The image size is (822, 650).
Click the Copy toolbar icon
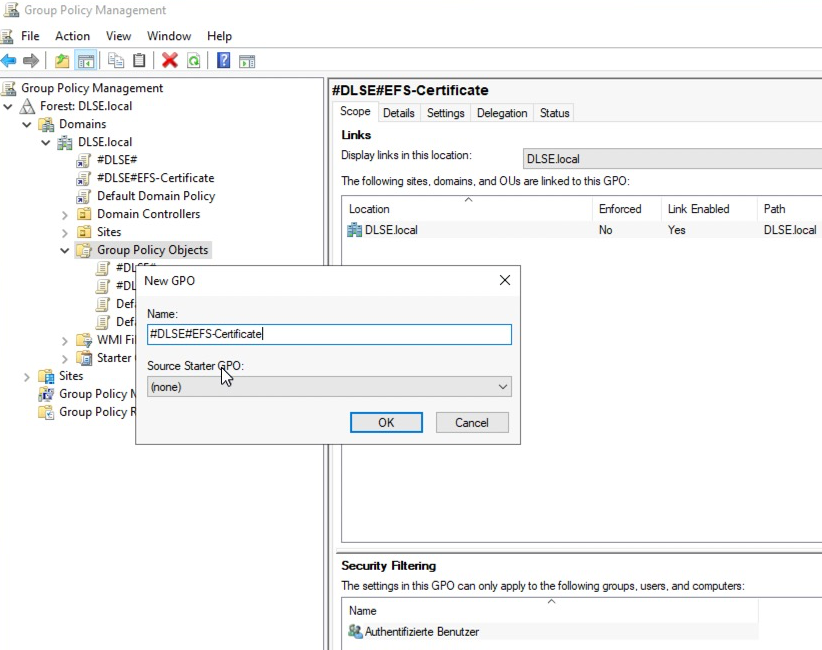pos(116,61)
